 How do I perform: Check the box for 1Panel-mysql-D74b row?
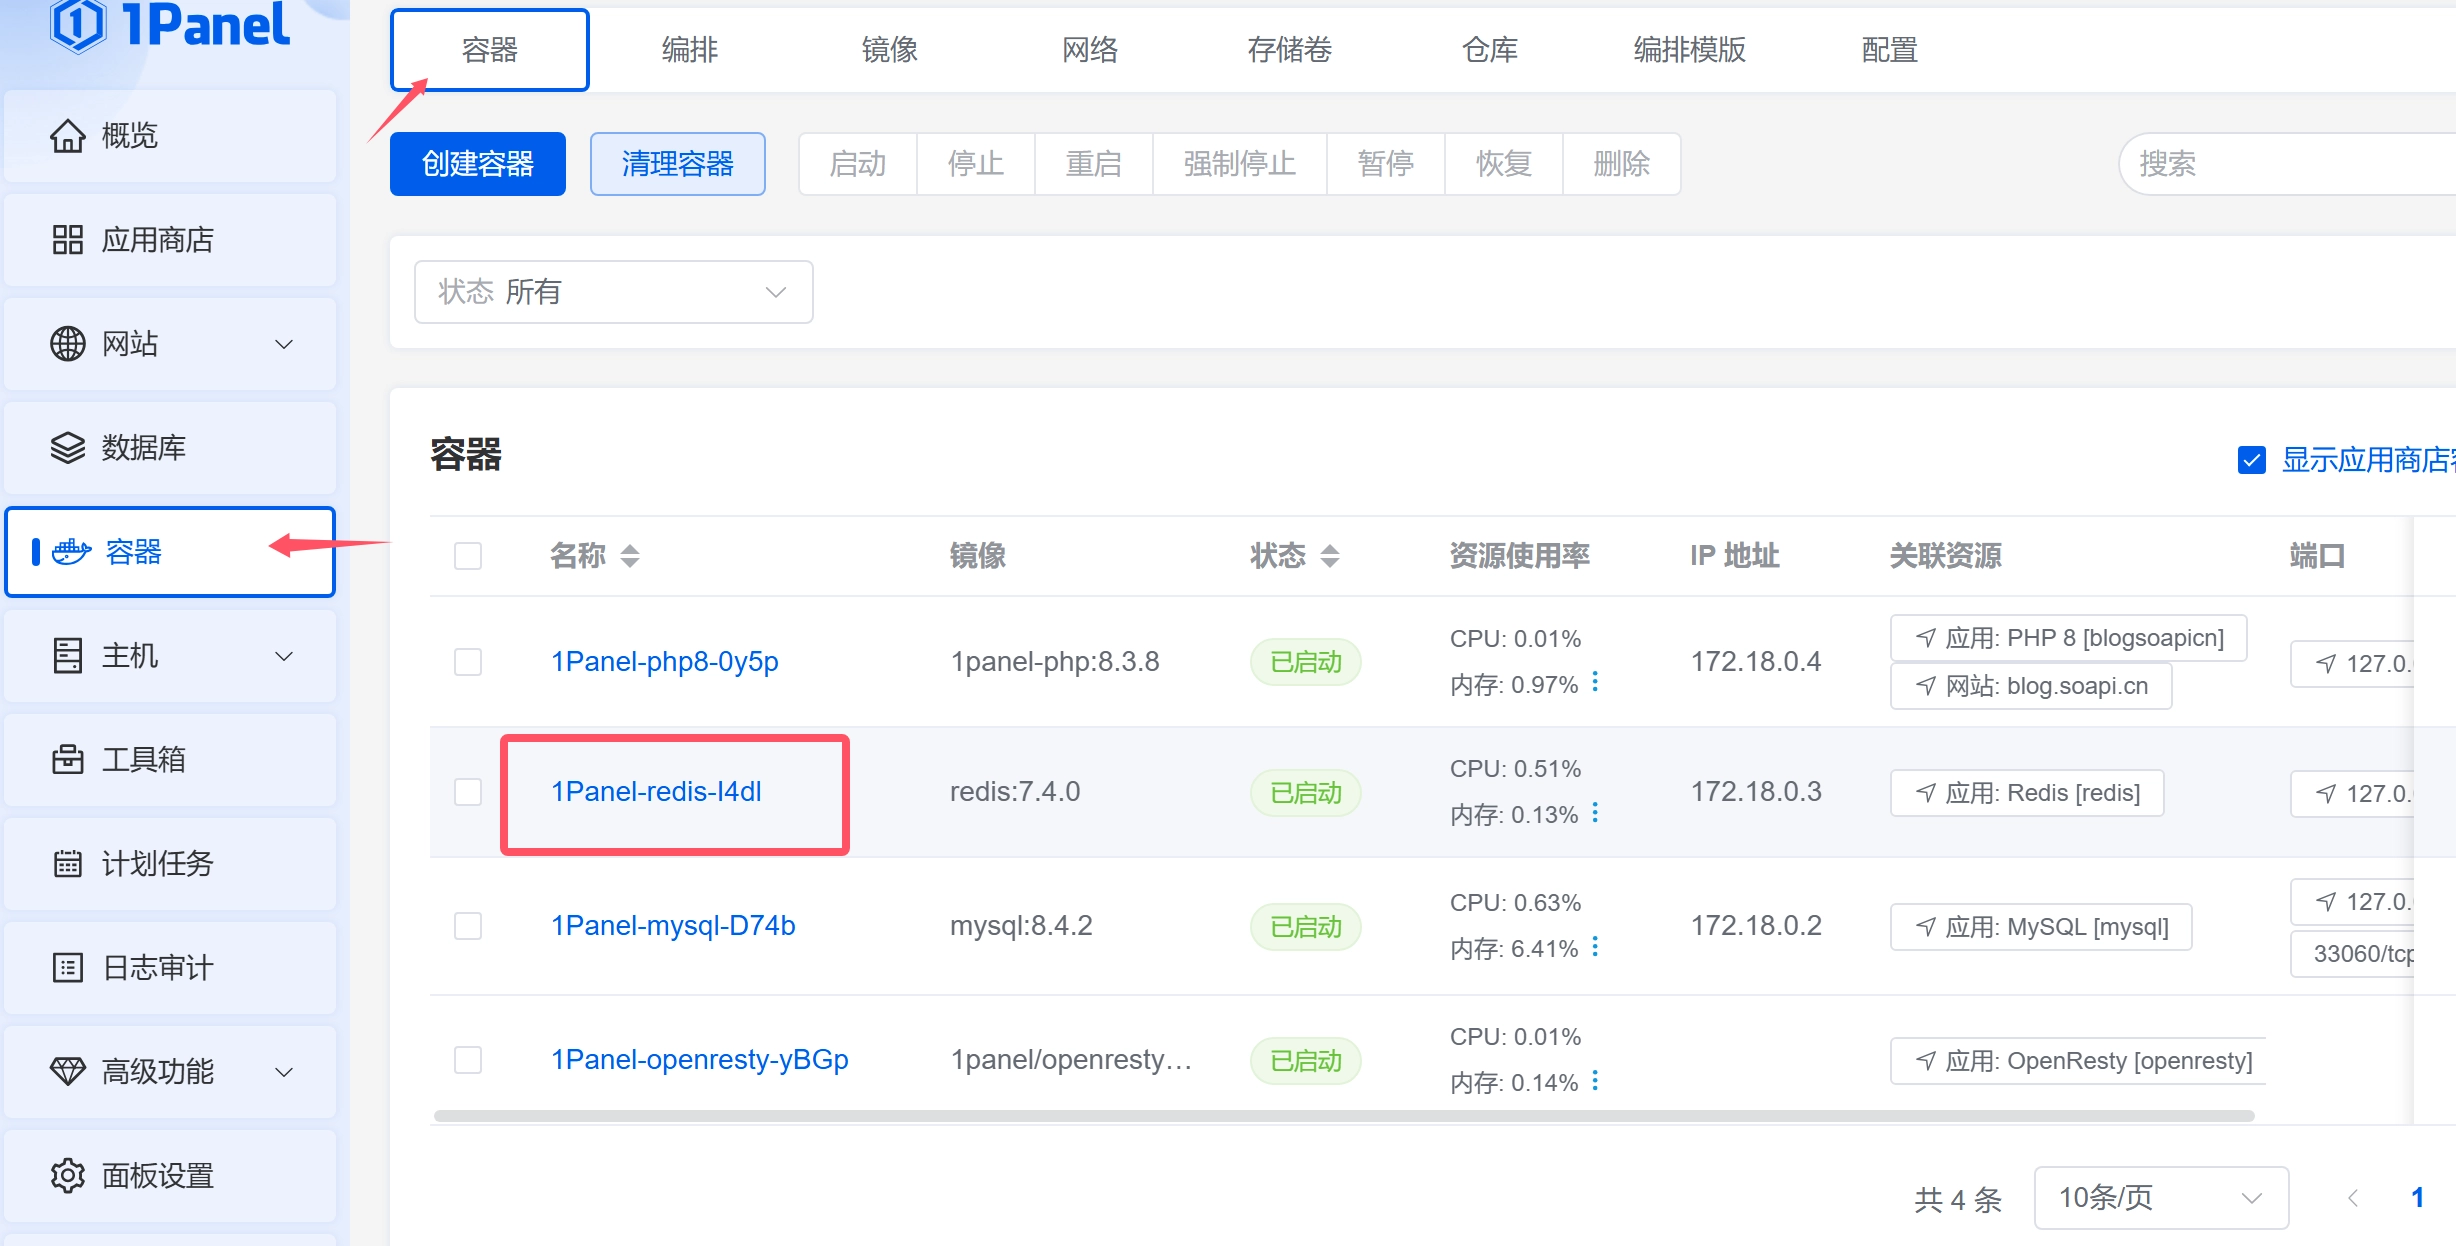pos(468,926)
